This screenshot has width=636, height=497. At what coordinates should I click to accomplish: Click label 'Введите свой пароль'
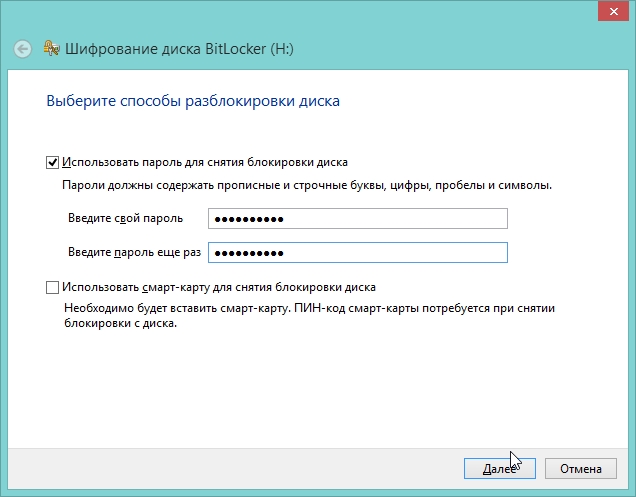125,218
